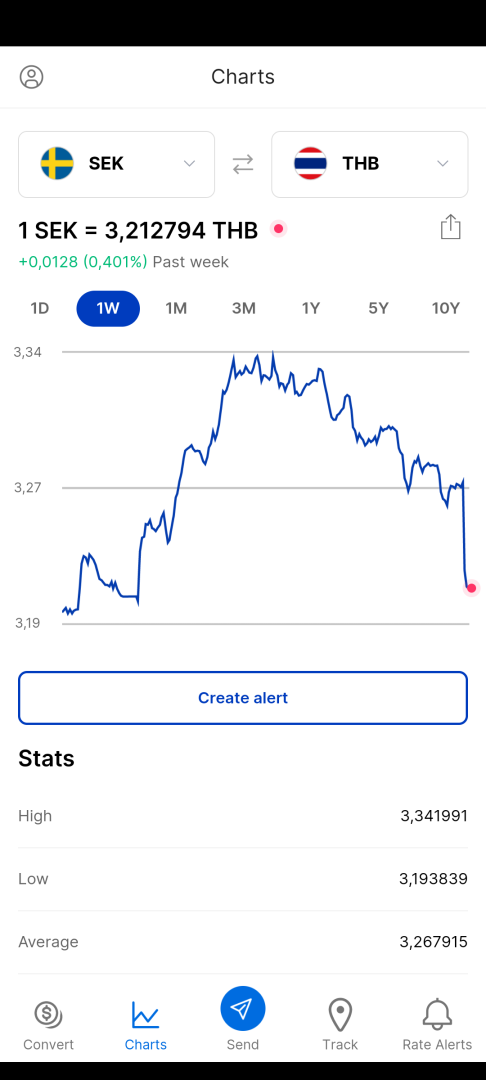The width and height of the screenshot is (486, 1080).
Task: Expand the SEK currency dropdown
Action: 189,164
